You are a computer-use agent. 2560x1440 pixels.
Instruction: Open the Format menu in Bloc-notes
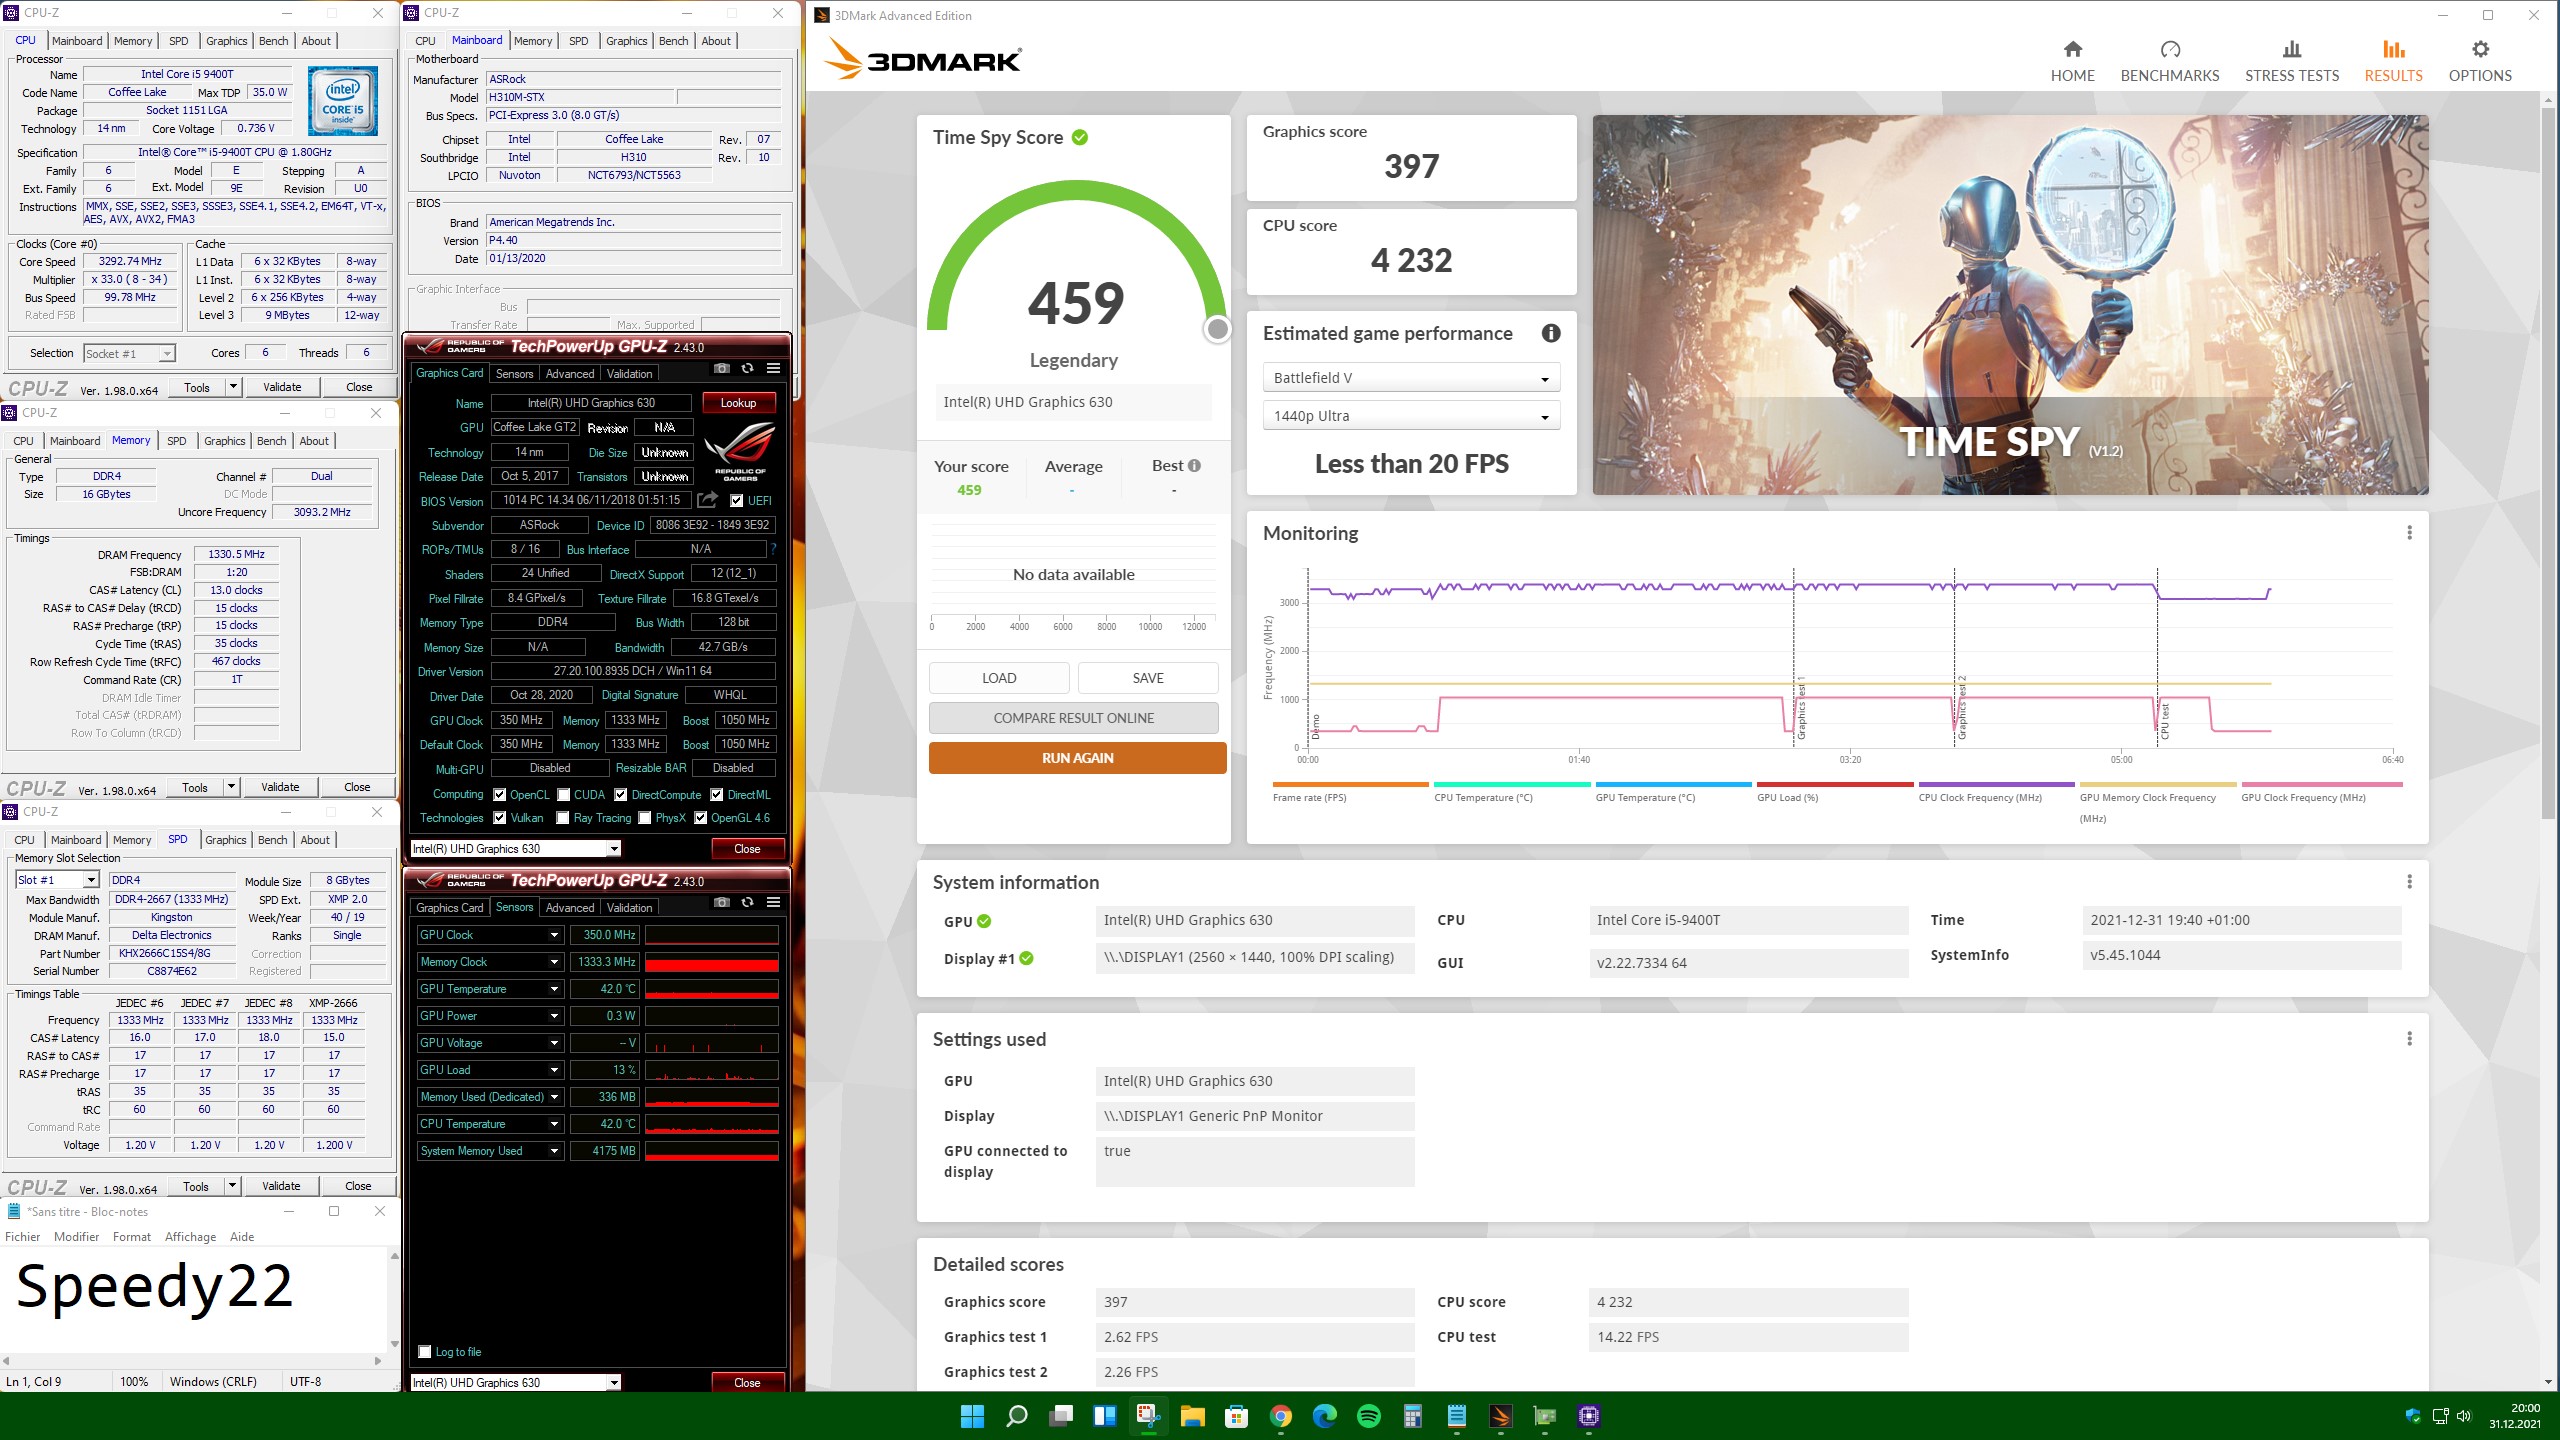(x=131, y=1237)
